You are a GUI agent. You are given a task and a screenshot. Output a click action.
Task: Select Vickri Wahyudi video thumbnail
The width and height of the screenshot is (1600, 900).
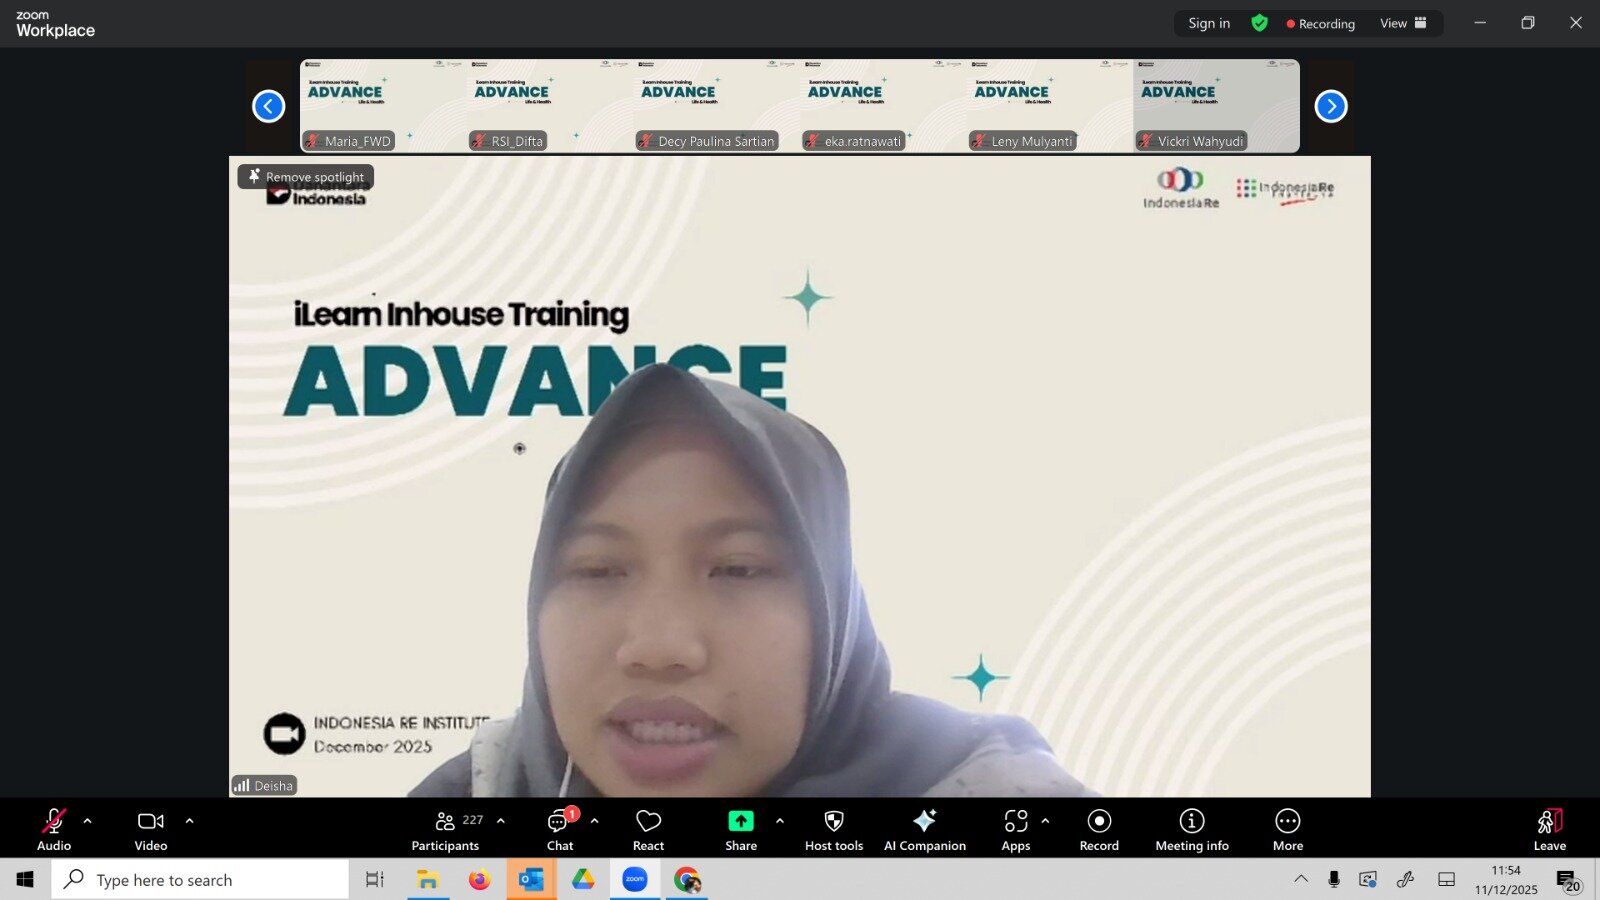point(1216,106)
